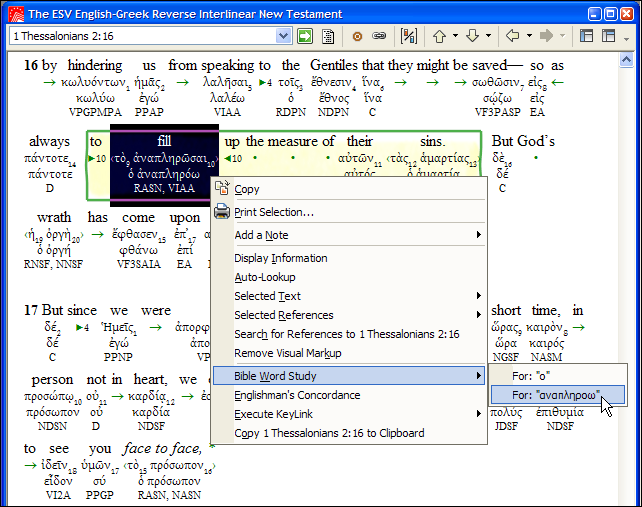Select Print Selection in context menu

point(273,212)
